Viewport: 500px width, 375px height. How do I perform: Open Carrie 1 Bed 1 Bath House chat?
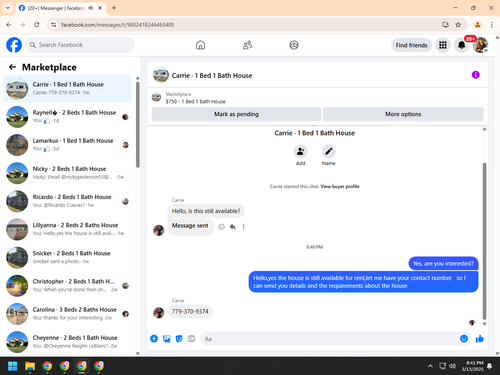tap(67, 89)
